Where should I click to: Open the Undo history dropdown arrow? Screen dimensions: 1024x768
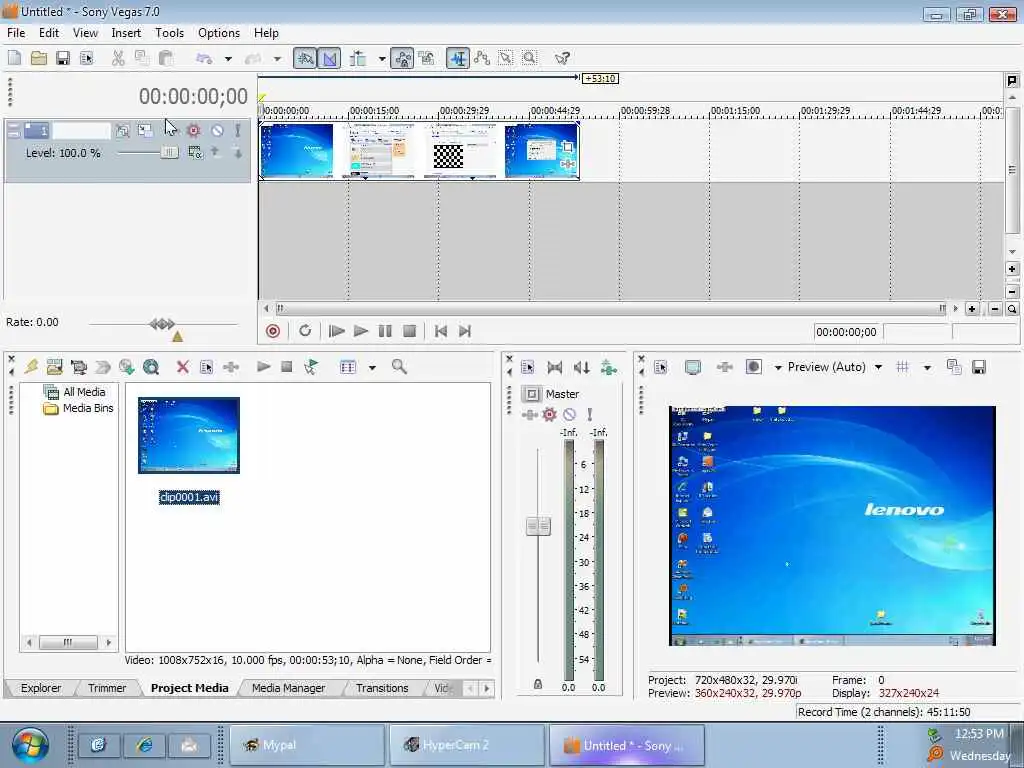pyautogui.click(x=228, y=59)
